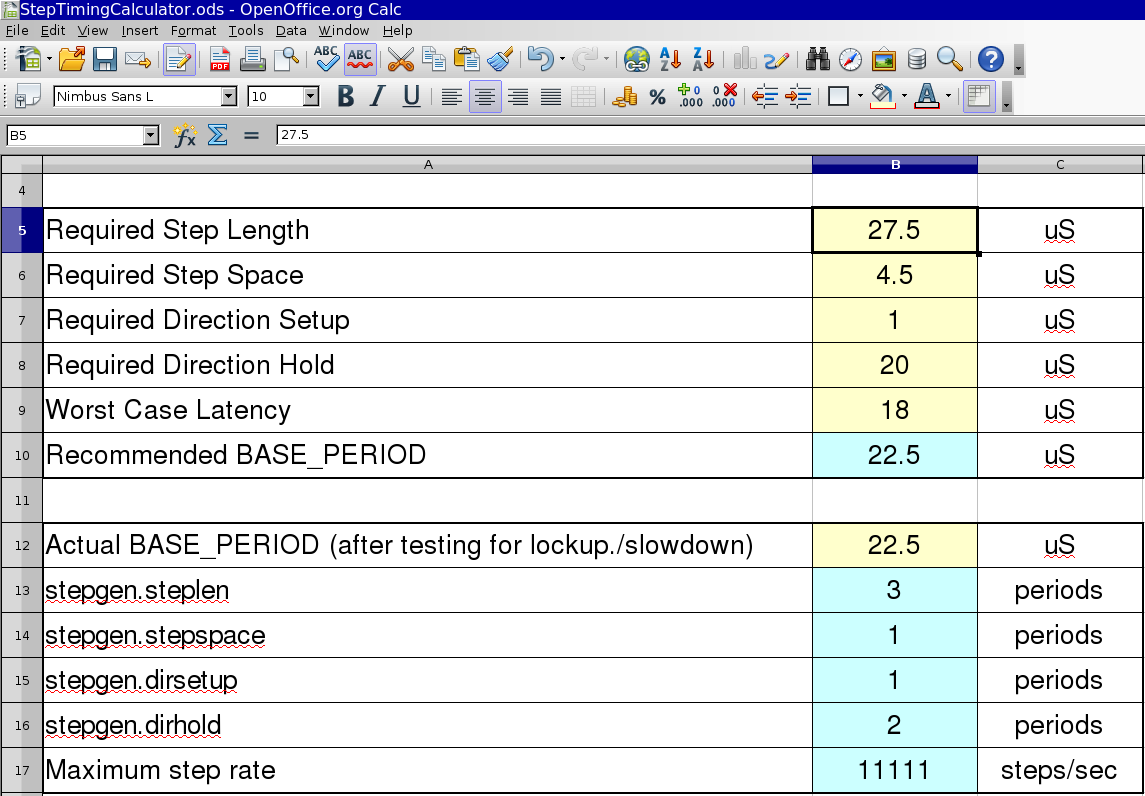Select column B header
The width and height of the screenshot is (1145, 796).
(895, 165)
